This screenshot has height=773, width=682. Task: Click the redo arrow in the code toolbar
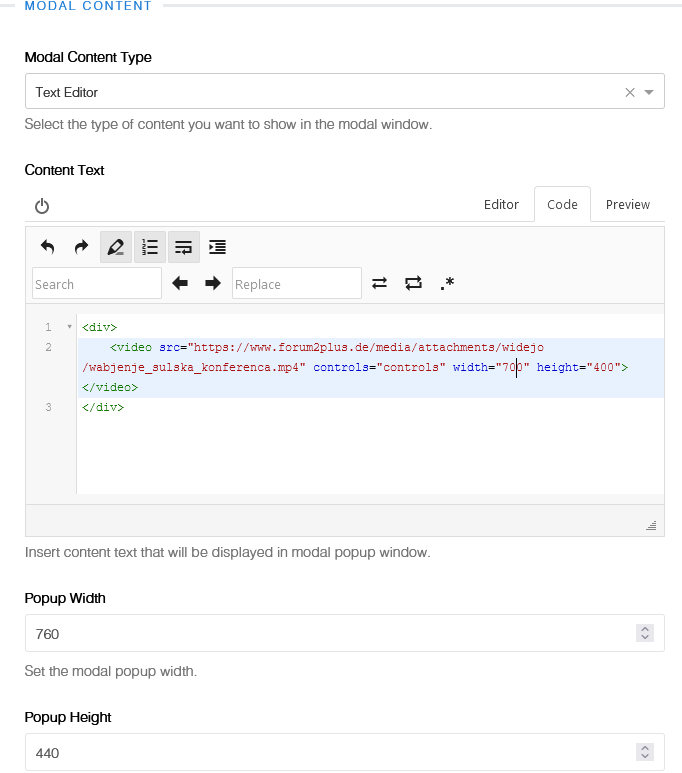tap(81, 247)
